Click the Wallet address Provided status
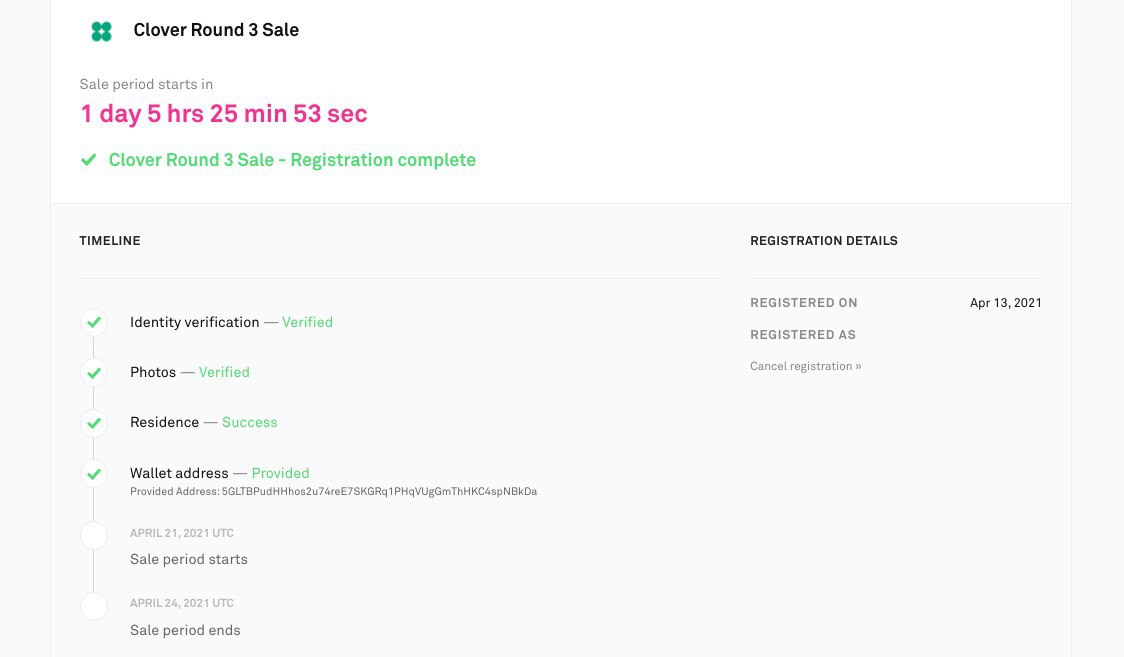1124x657 pixels. pyautogui.click(x=280, y=473)
